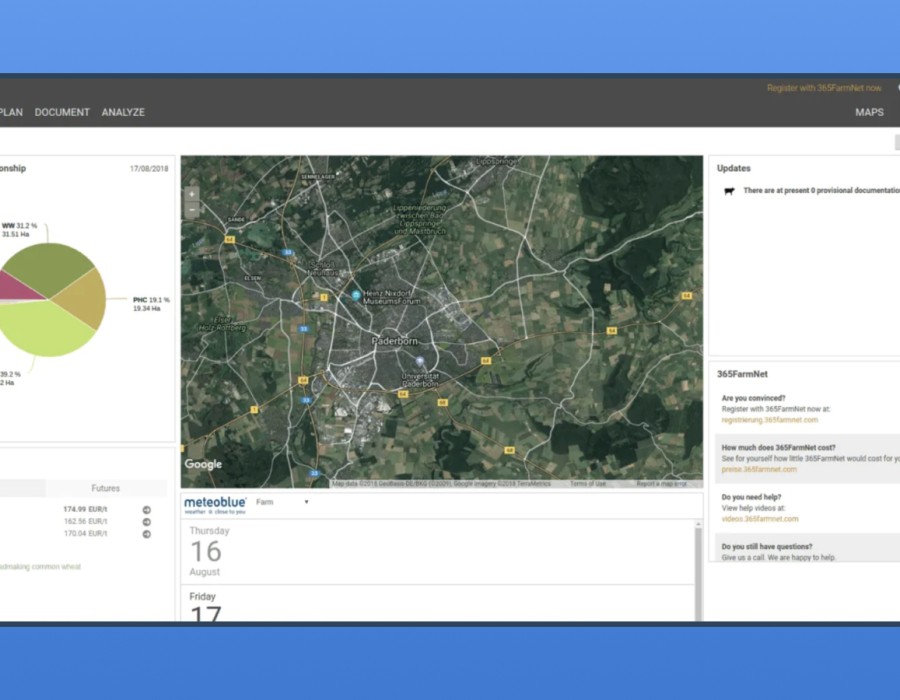Open the preise.365farmnet.com pricing link
This screenshot has height=700, width=900.
(x=758, y=469)
